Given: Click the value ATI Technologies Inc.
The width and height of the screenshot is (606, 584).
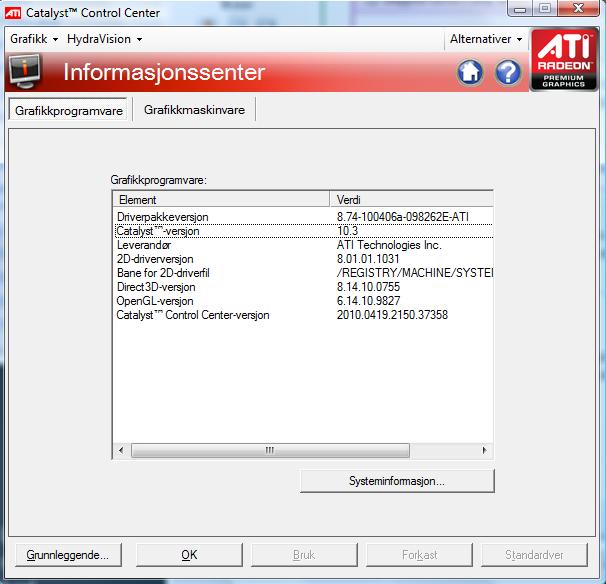Looking at the screenshot, I should (389, 245).
